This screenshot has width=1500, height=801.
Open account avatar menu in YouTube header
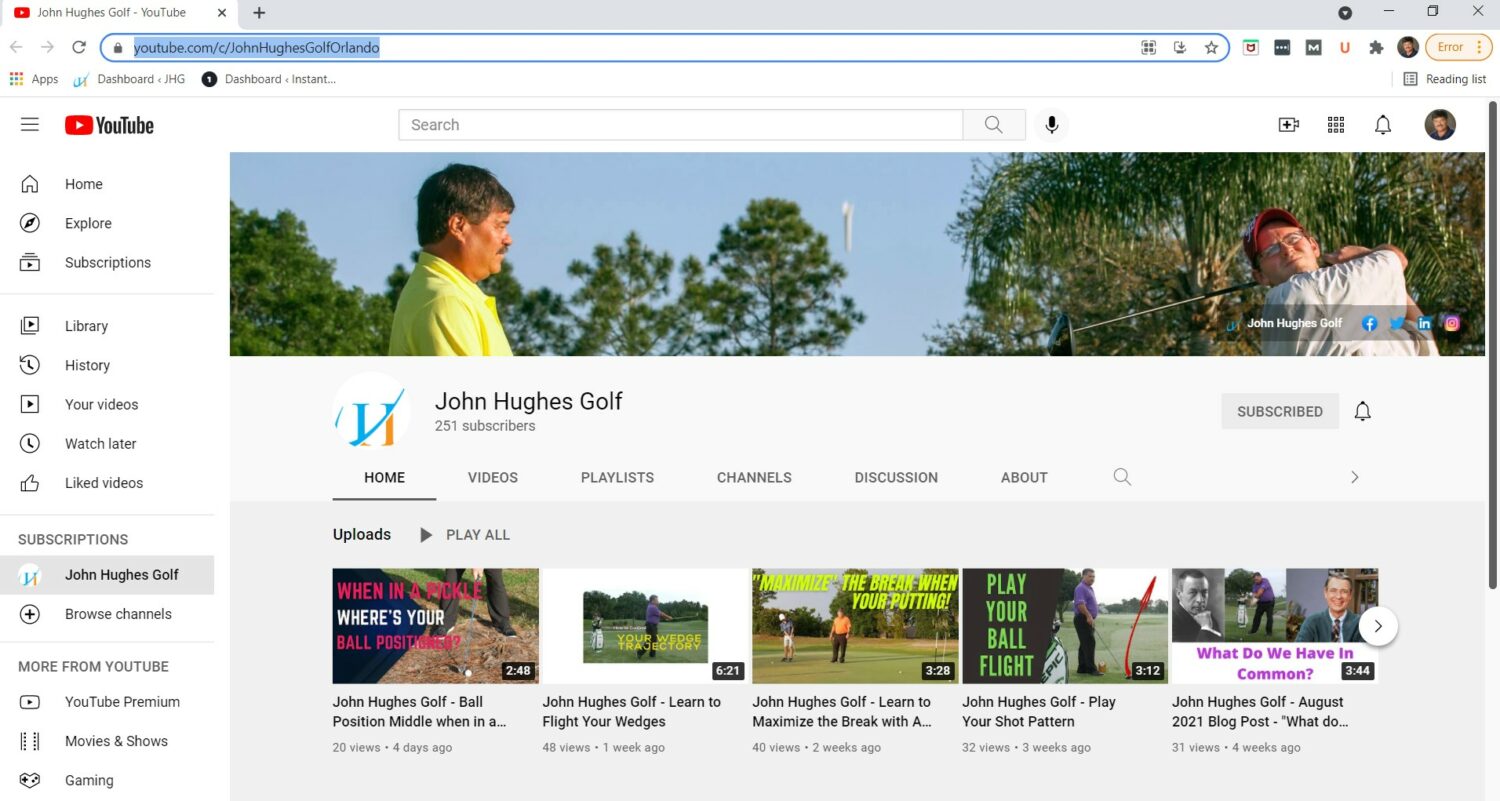tap(1439, 125)
